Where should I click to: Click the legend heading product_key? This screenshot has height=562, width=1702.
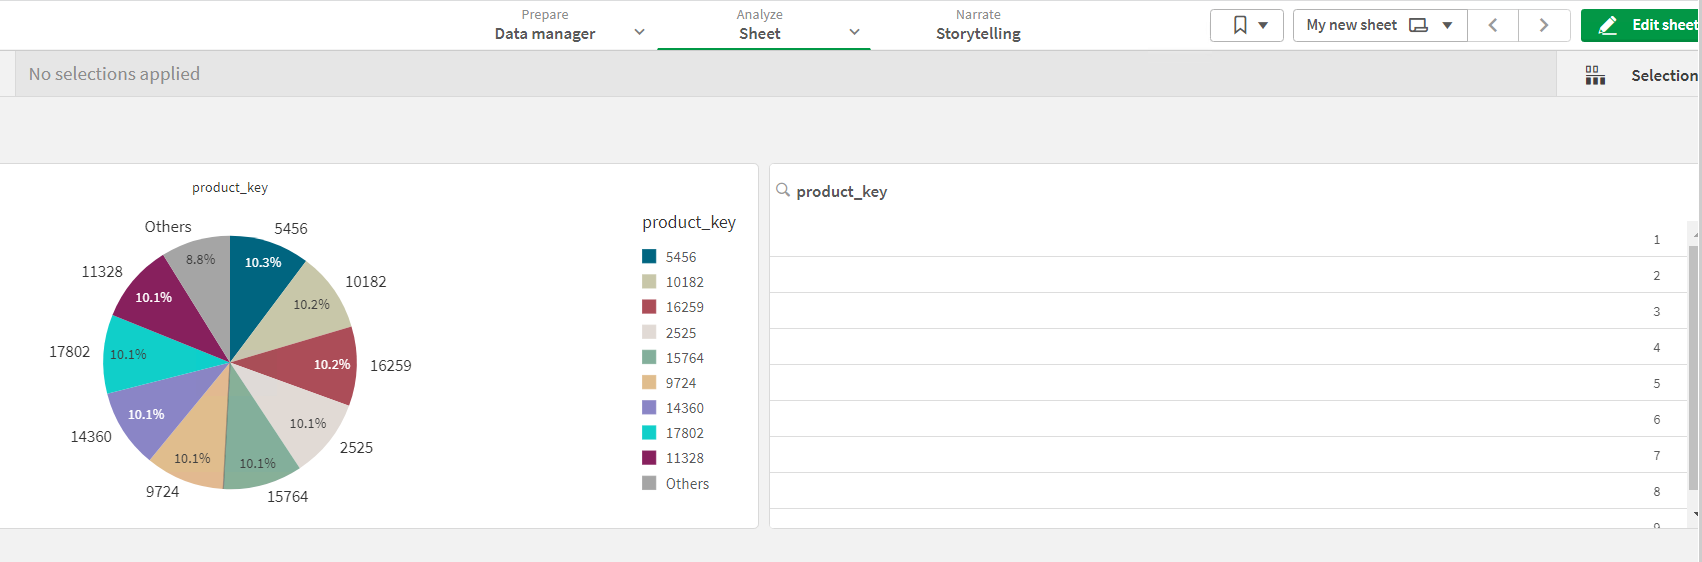689,222
